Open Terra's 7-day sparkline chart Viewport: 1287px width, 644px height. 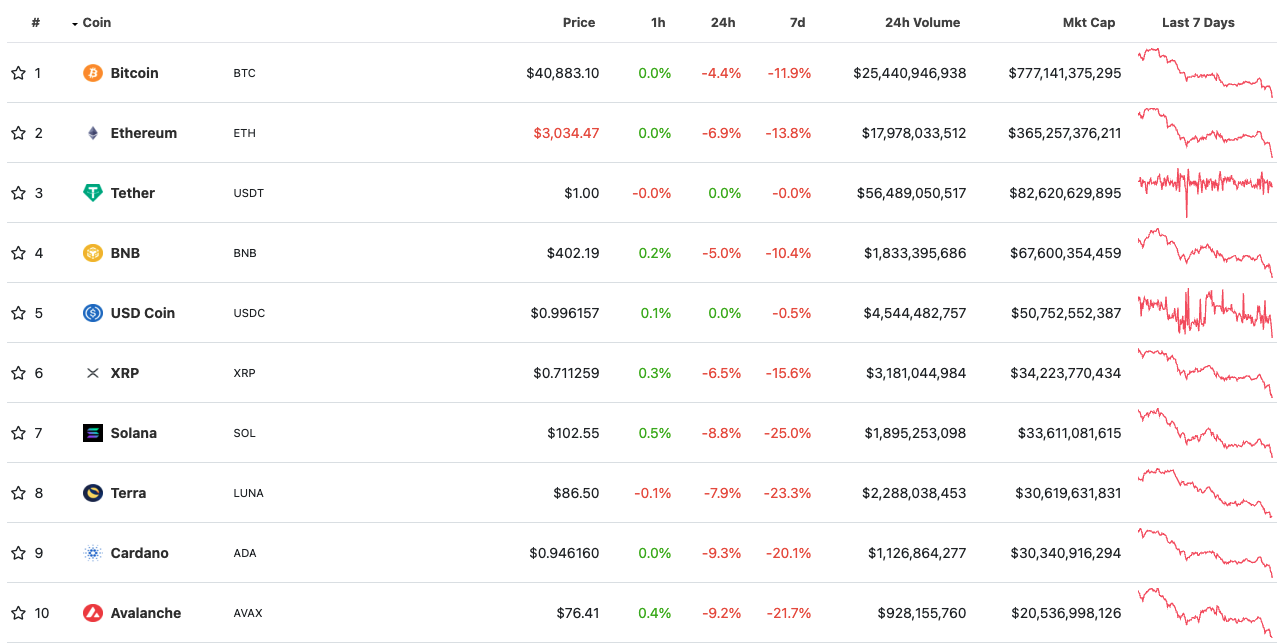[x=1206, y=492]
